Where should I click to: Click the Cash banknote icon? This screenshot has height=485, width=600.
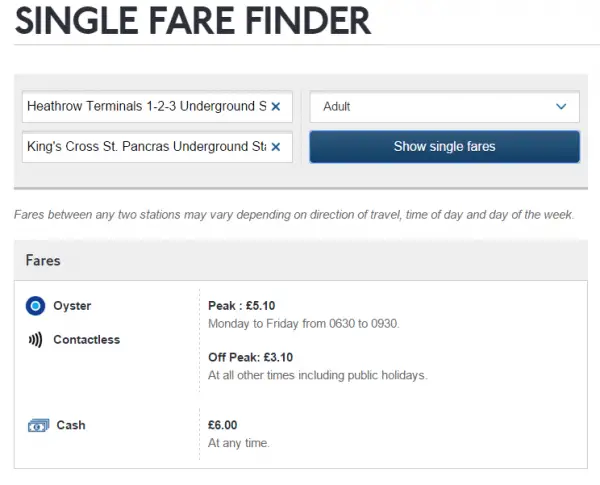38,425
